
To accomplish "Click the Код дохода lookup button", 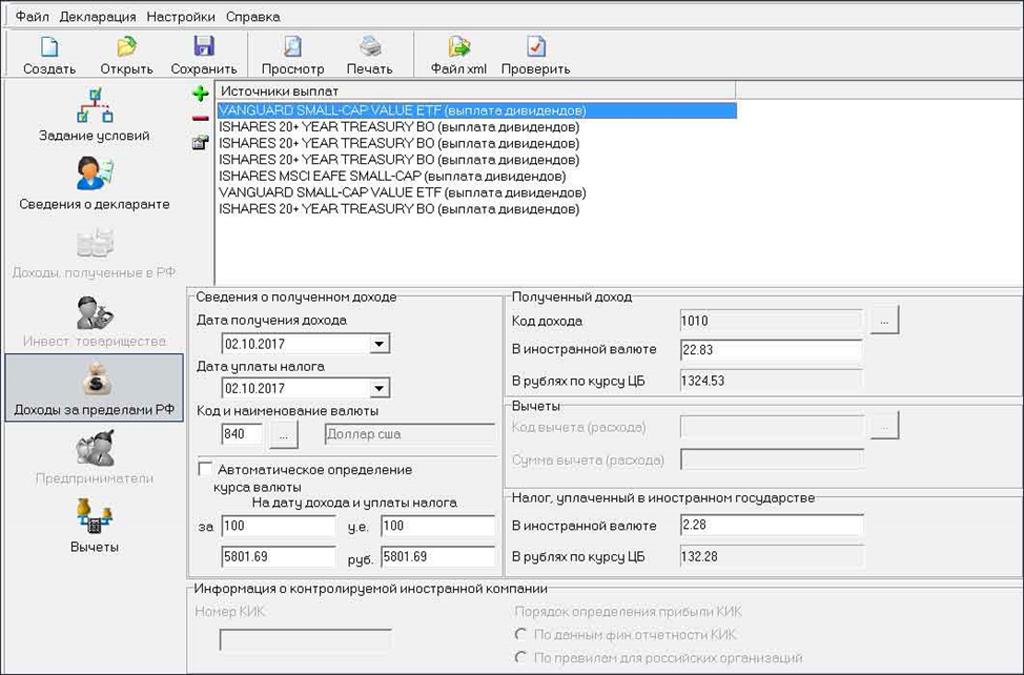I will click(x=884, y=321).
